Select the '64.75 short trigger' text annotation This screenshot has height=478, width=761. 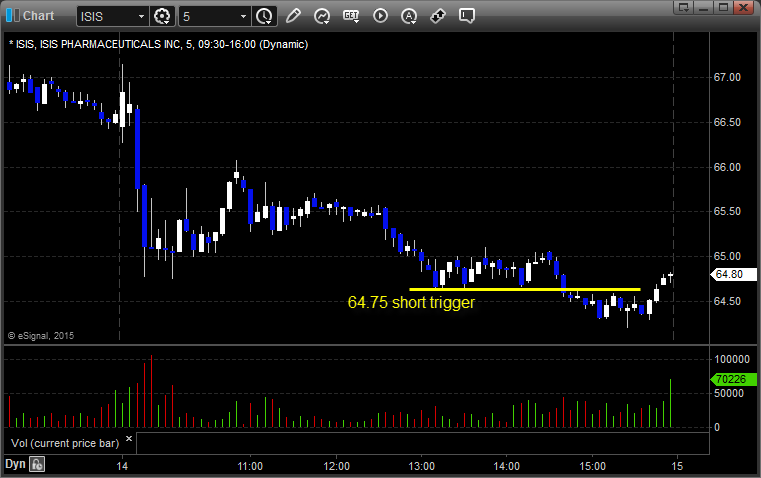point(411,302)
